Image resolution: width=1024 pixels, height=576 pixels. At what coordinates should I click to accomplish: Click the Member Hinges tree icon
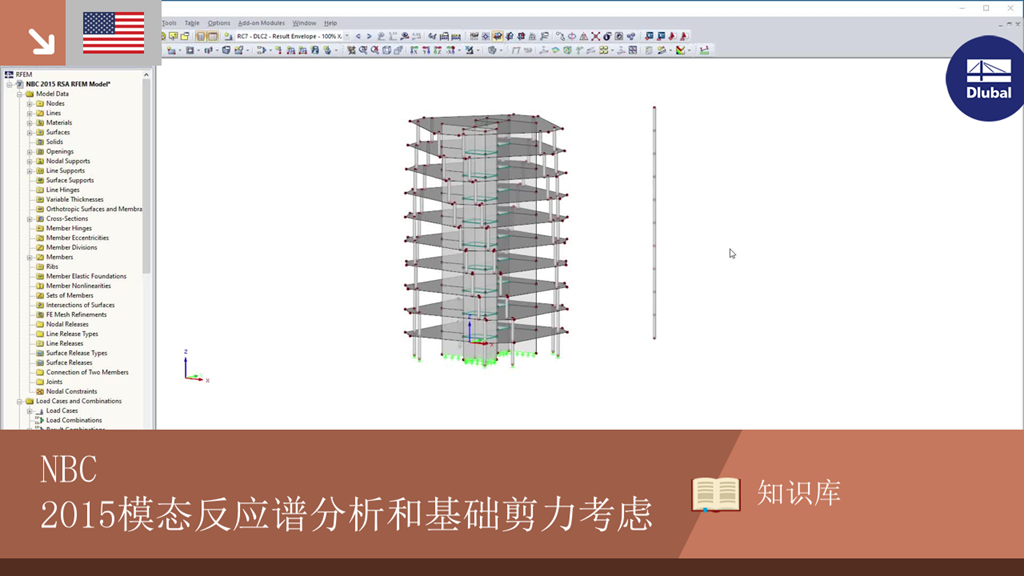tap(40, 229)
